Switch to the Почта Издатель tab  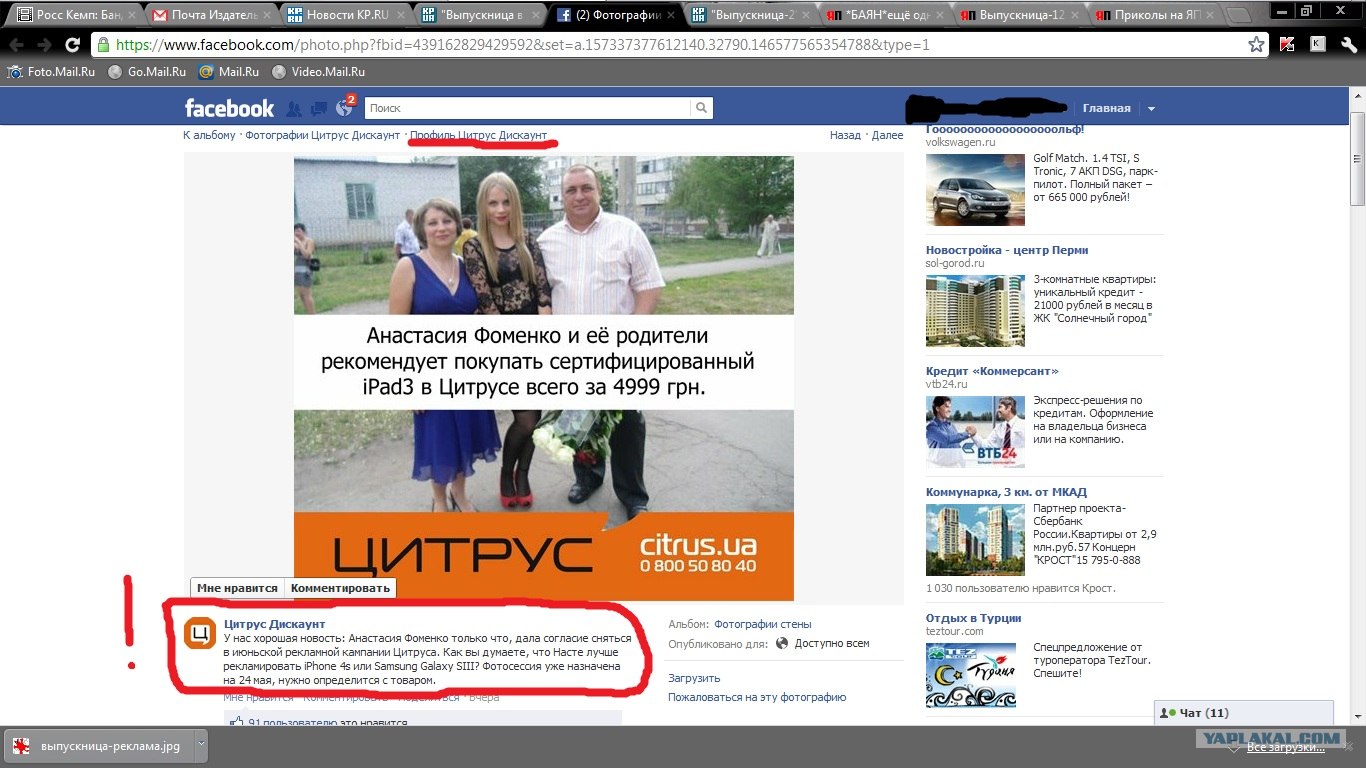click(210, 15)
